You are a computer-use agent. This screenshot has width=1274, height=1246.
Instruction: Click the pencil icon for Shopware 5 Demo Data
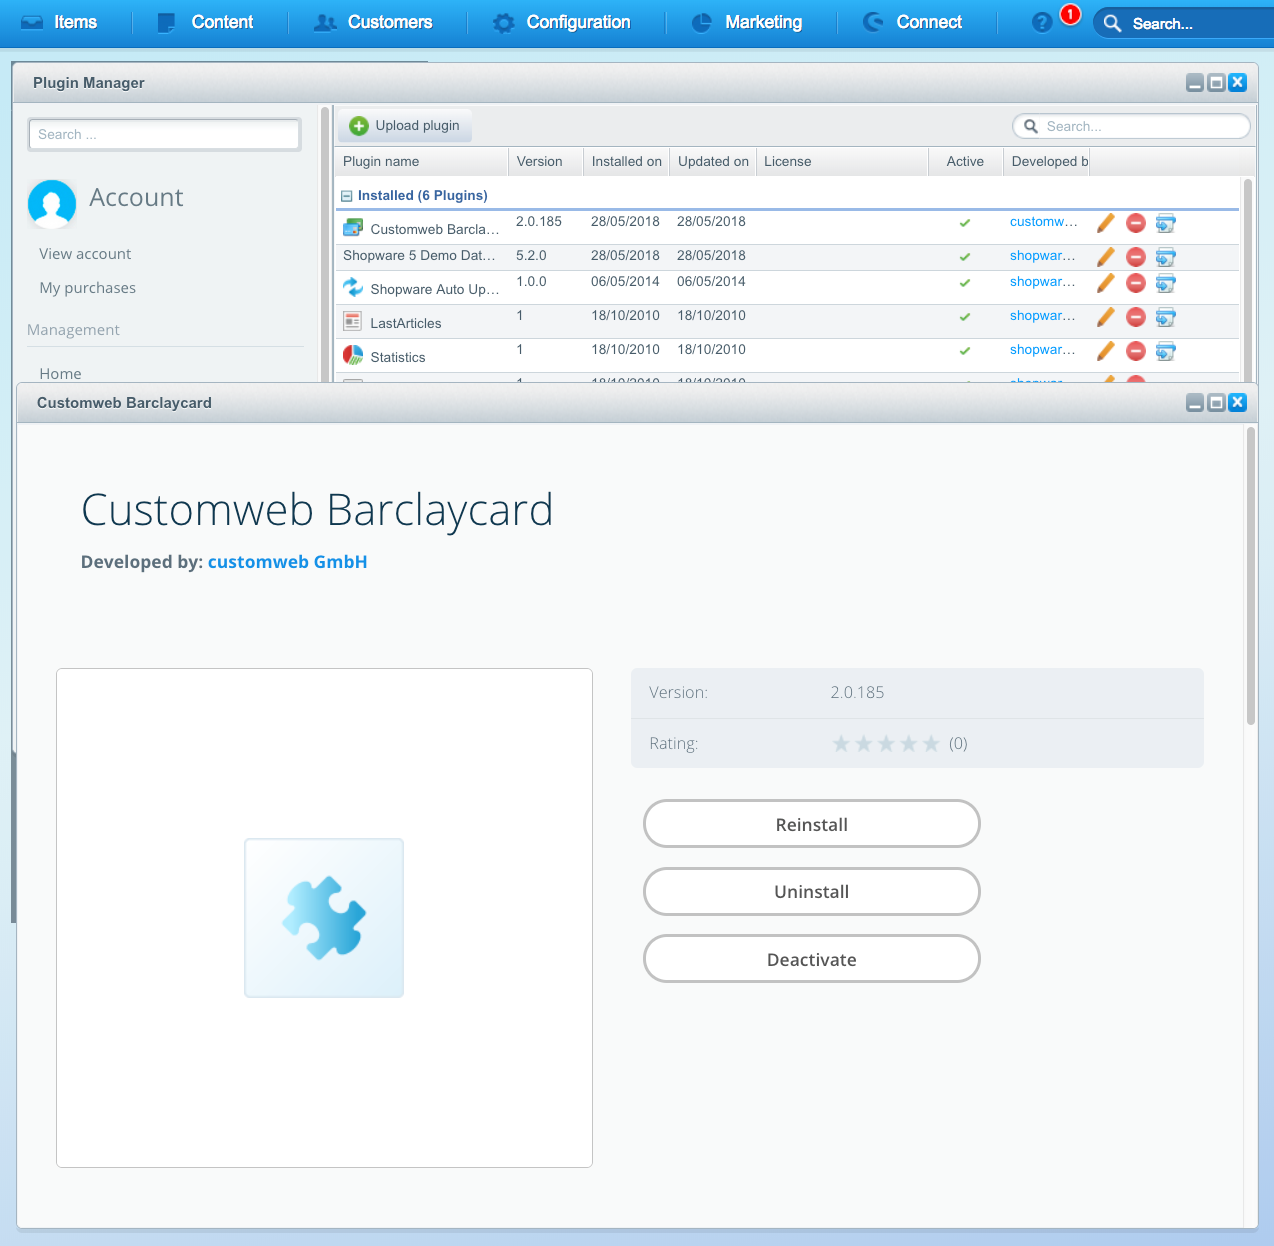click(x=1105, y=257)
